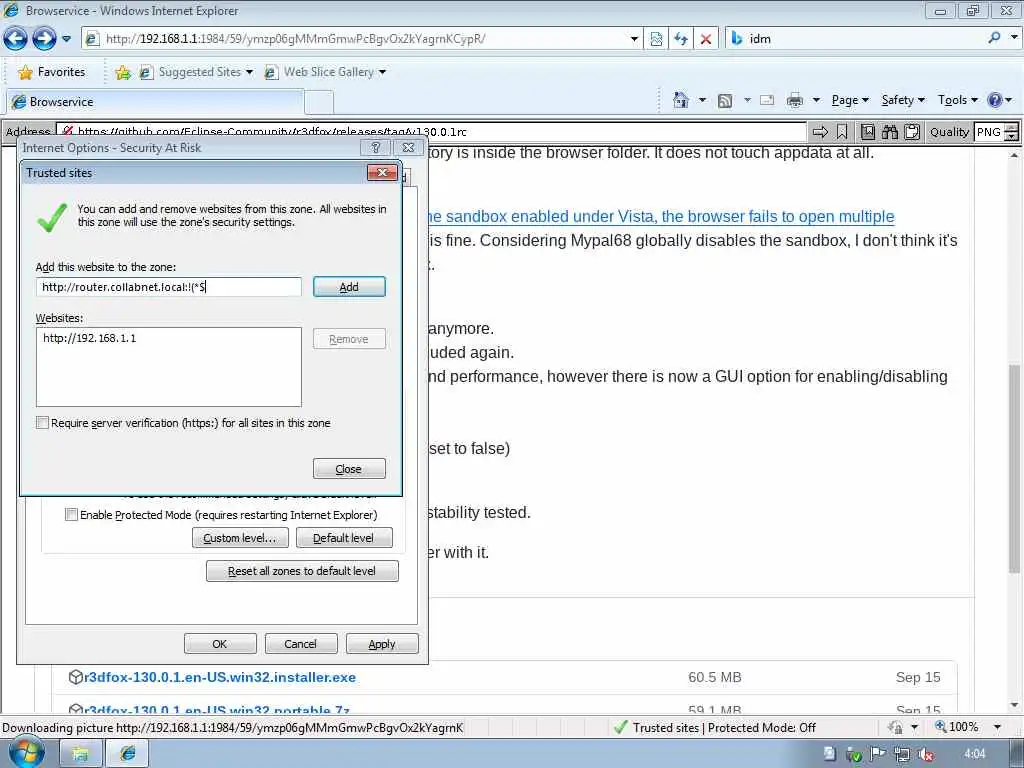The image size is (1024, 768).
Task: Click the taskbar clock showing 4:04
Action: click(974, 754)
